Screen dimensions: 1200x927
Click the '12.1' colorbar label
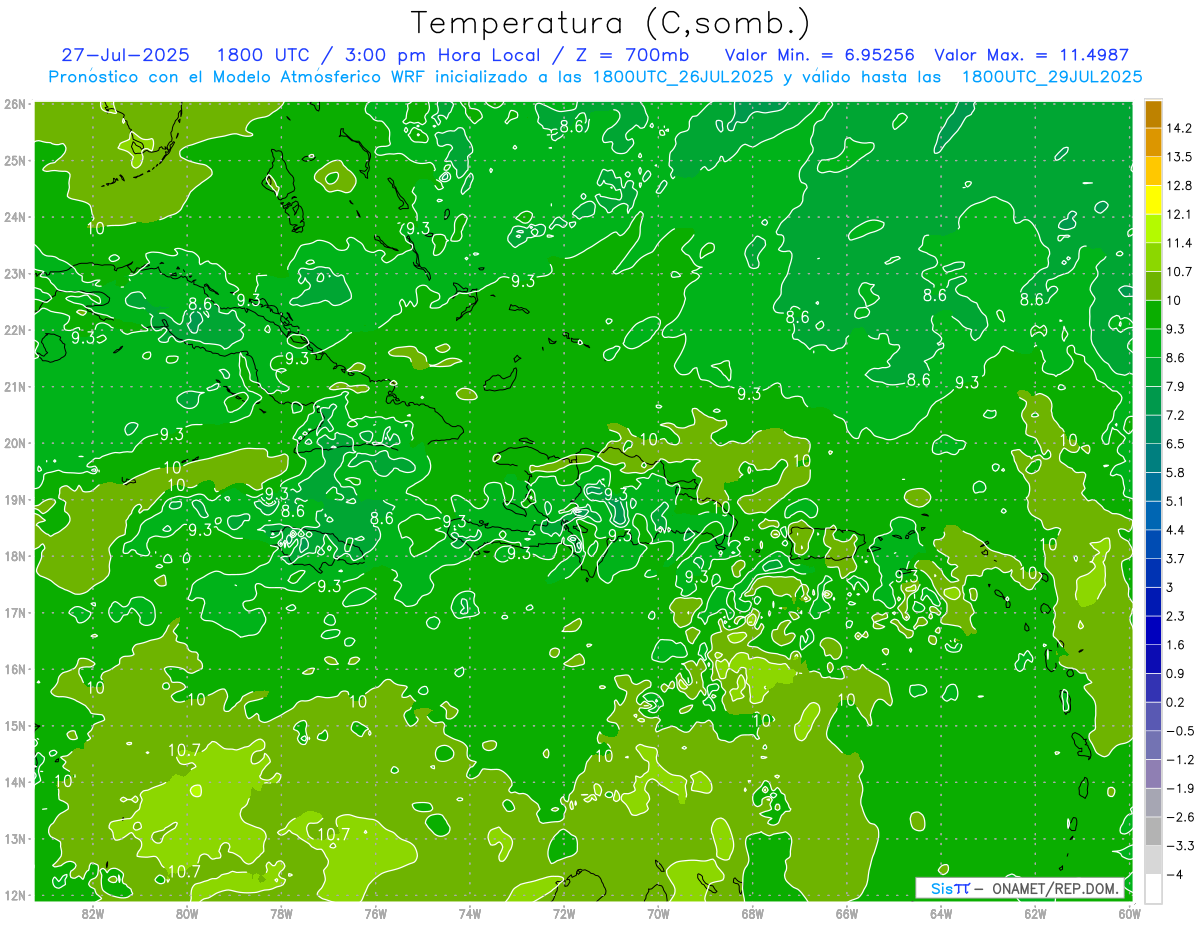click(1179, 214)
